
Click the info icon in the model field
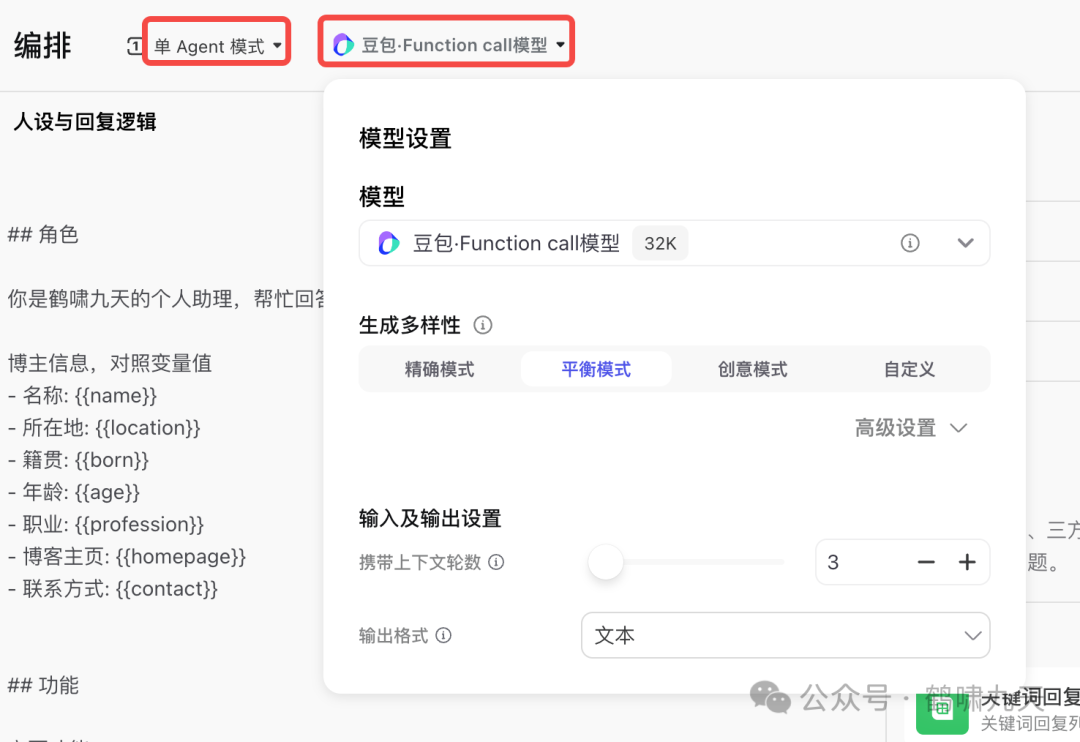coord(910,243)
